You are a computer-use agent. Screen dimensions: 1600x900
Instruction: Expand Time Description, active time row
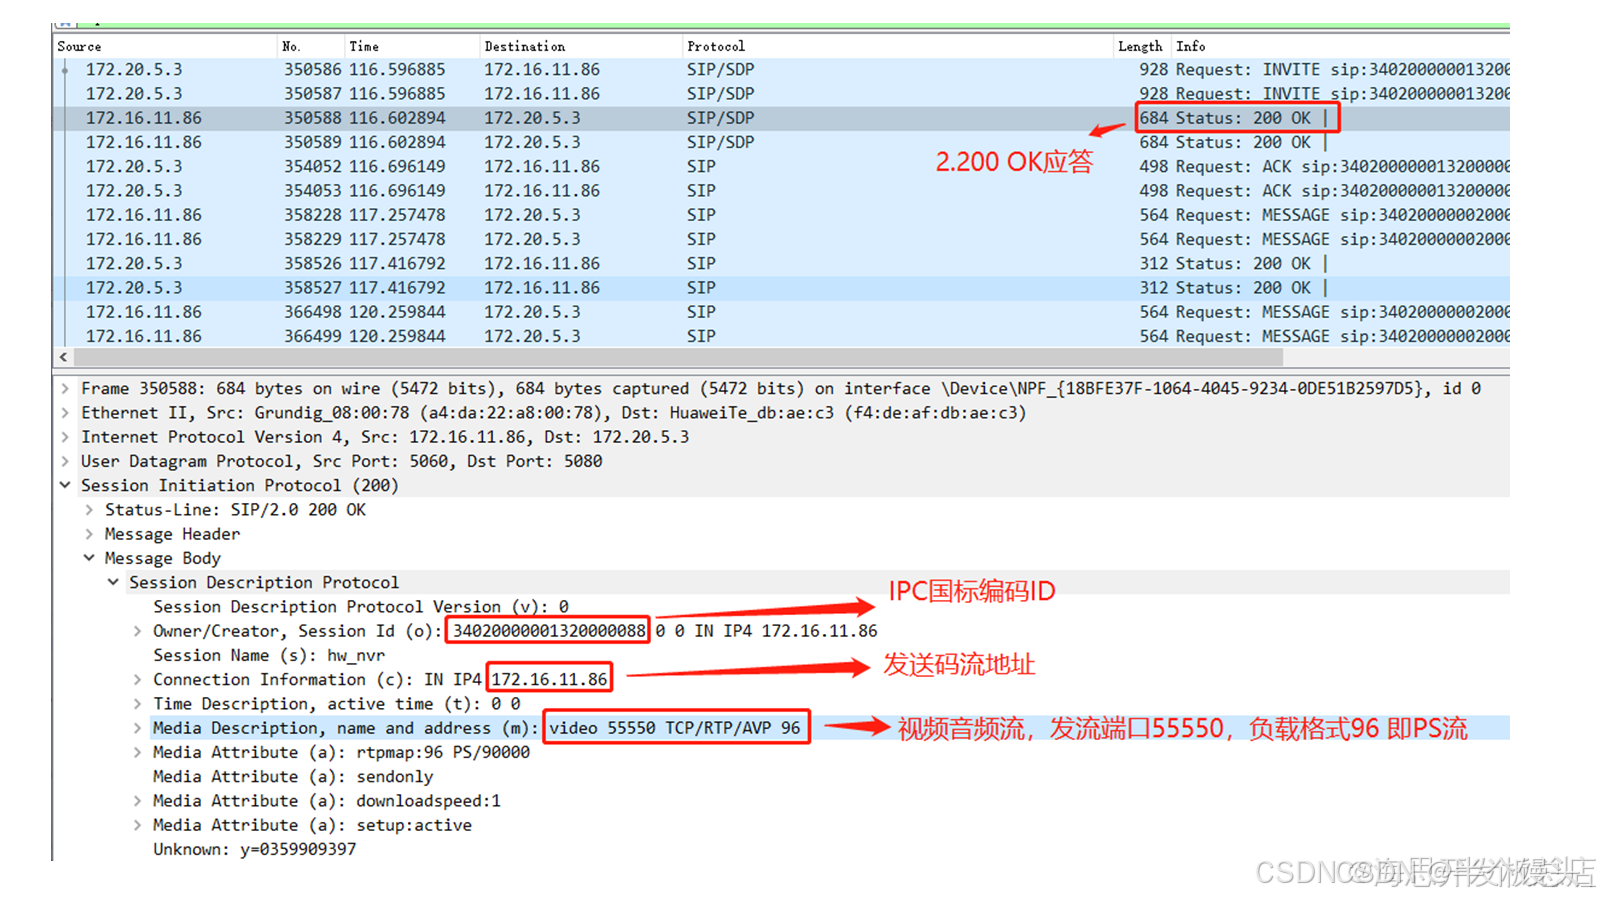click(x=137, y=704)
